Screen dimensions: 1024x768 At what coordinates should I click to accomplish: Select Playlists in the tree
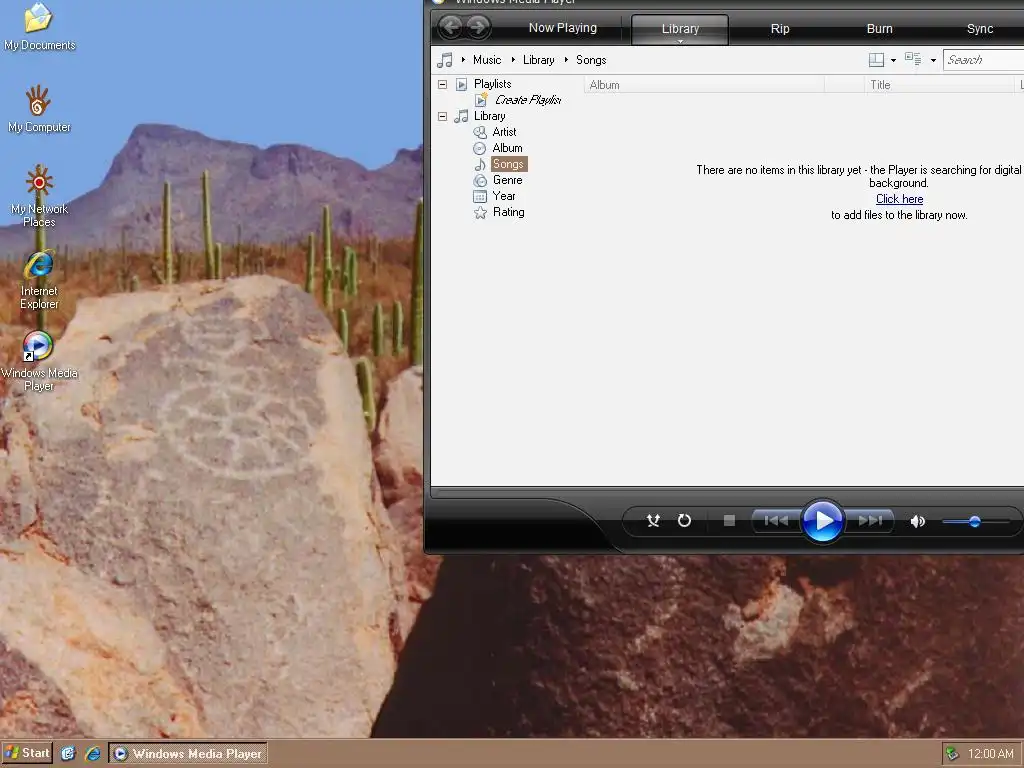[x=492, y=84]
